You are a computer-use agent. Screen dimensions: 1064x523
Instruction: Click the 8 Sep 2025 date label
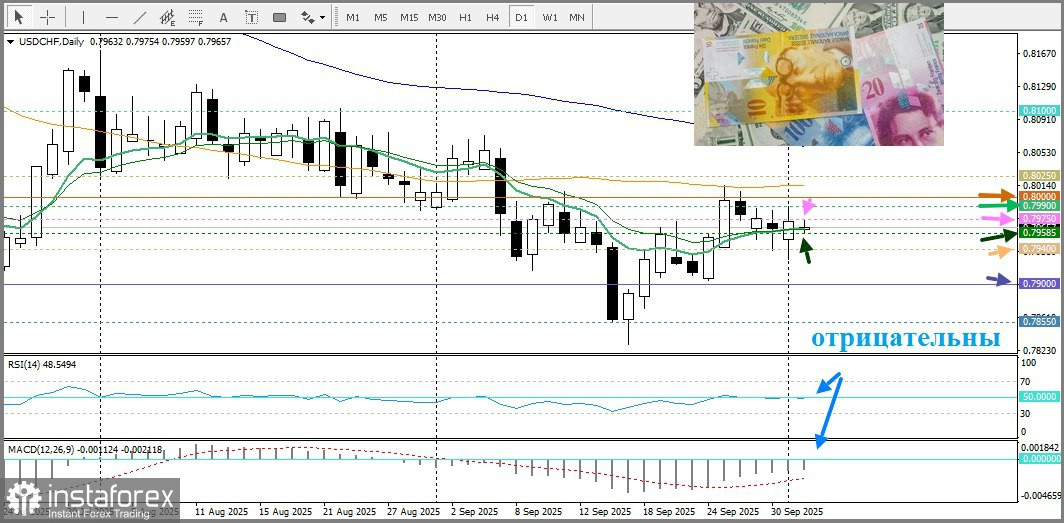(x=539, y=511)
